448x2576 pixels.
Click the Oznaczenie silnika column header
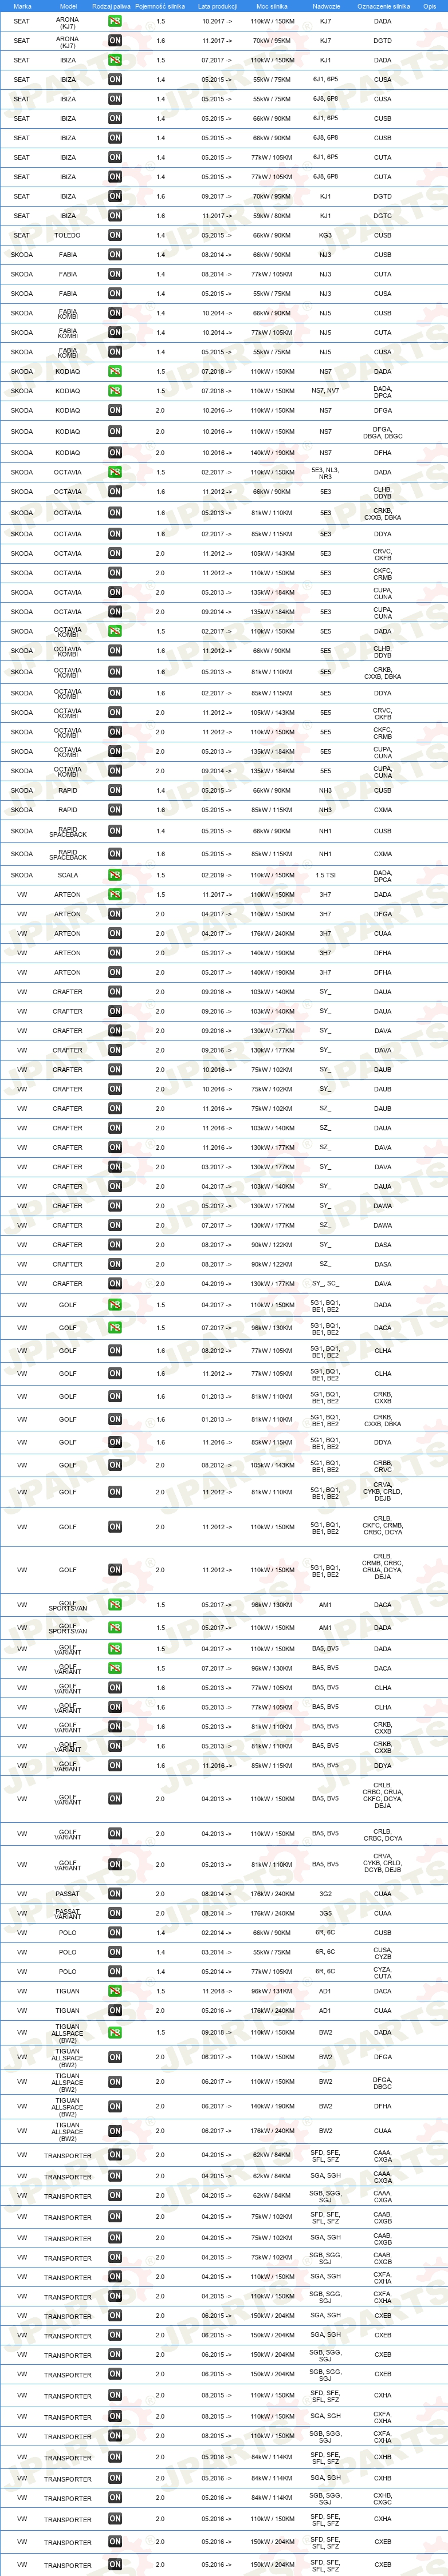383,6
